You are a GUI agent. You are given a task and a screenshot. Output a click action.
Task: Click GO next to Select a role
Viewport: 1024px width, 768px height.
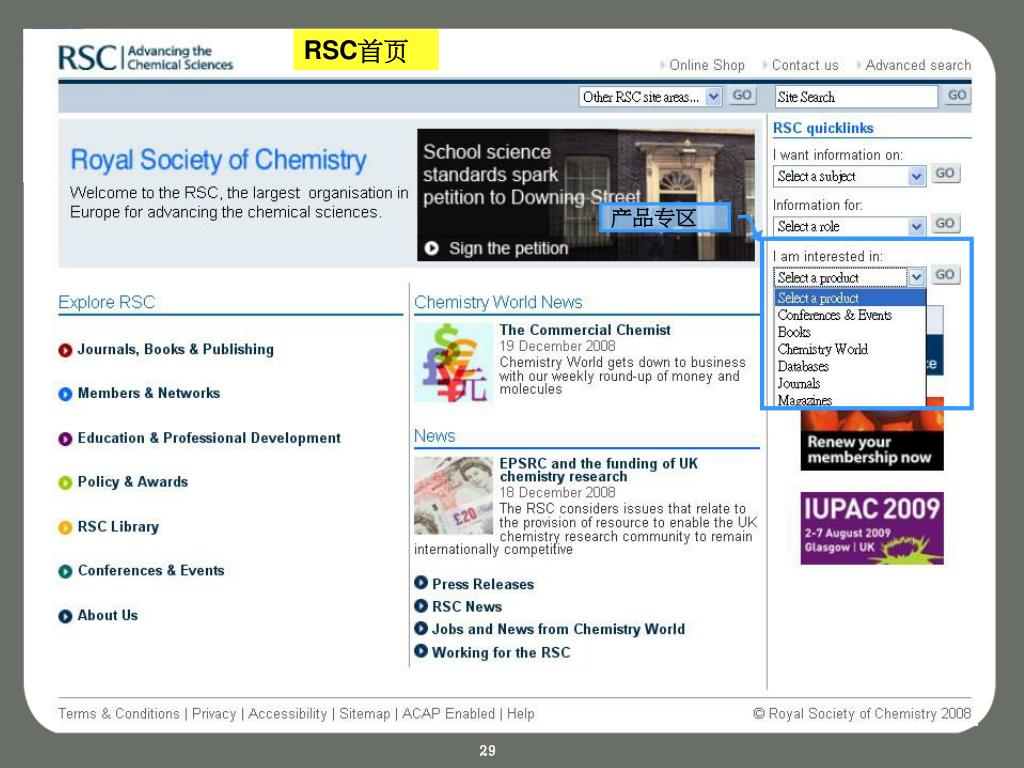(x=945, y=223)
